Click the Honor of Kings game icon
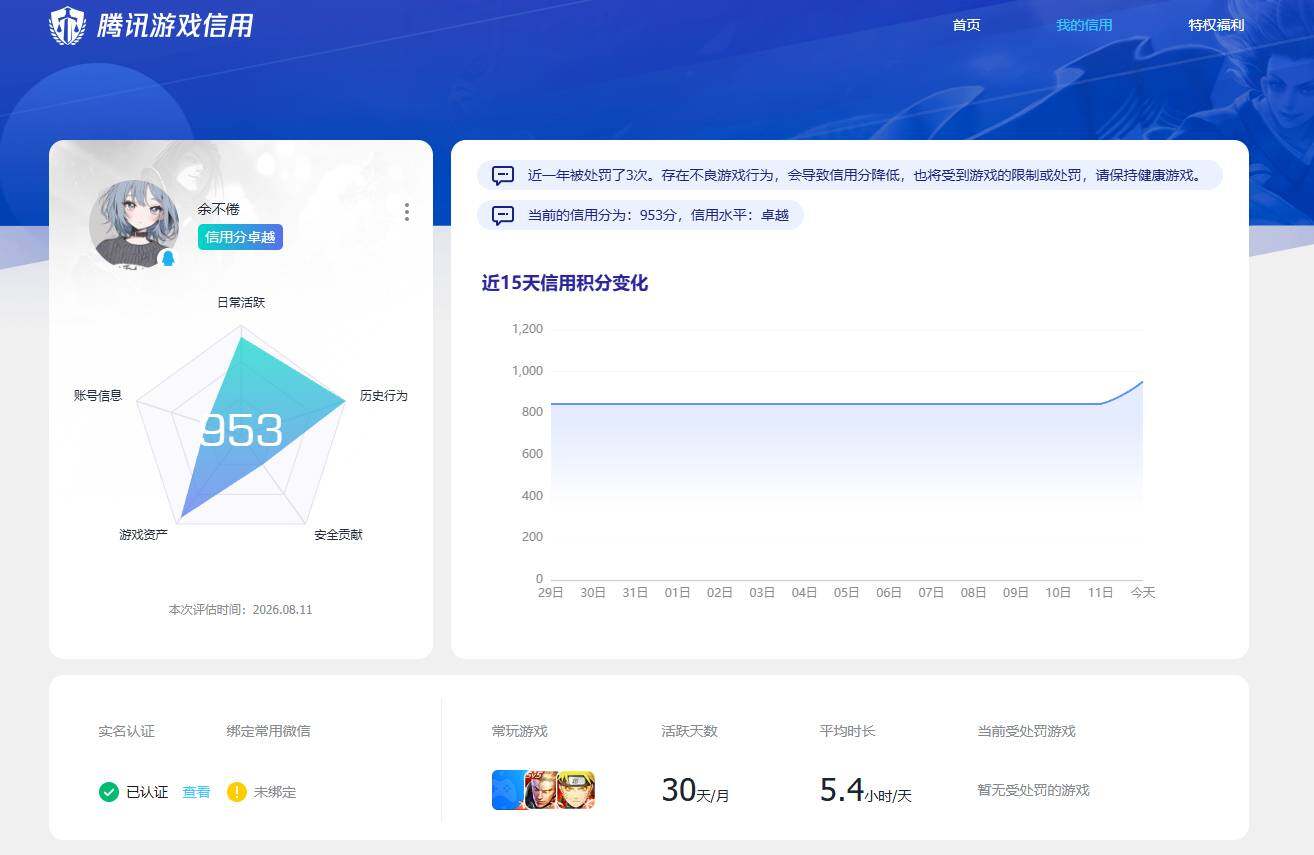 [541, 790]
